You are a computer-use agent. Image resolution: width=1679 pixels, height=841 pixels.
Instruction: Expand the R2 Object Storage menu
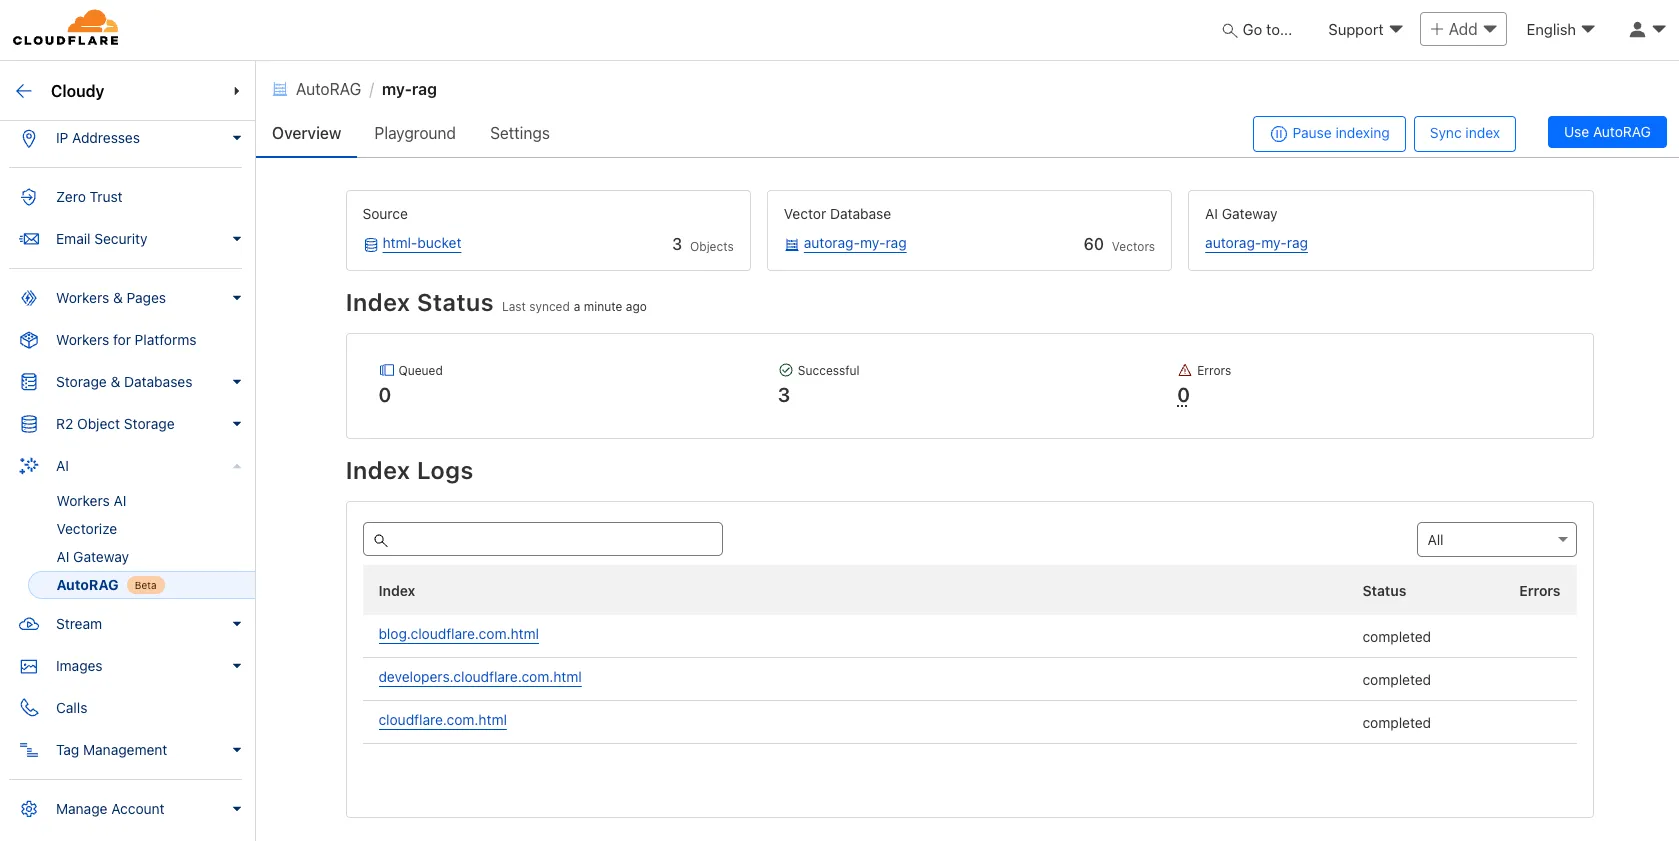pyautogui.click(x=237, y=424)
